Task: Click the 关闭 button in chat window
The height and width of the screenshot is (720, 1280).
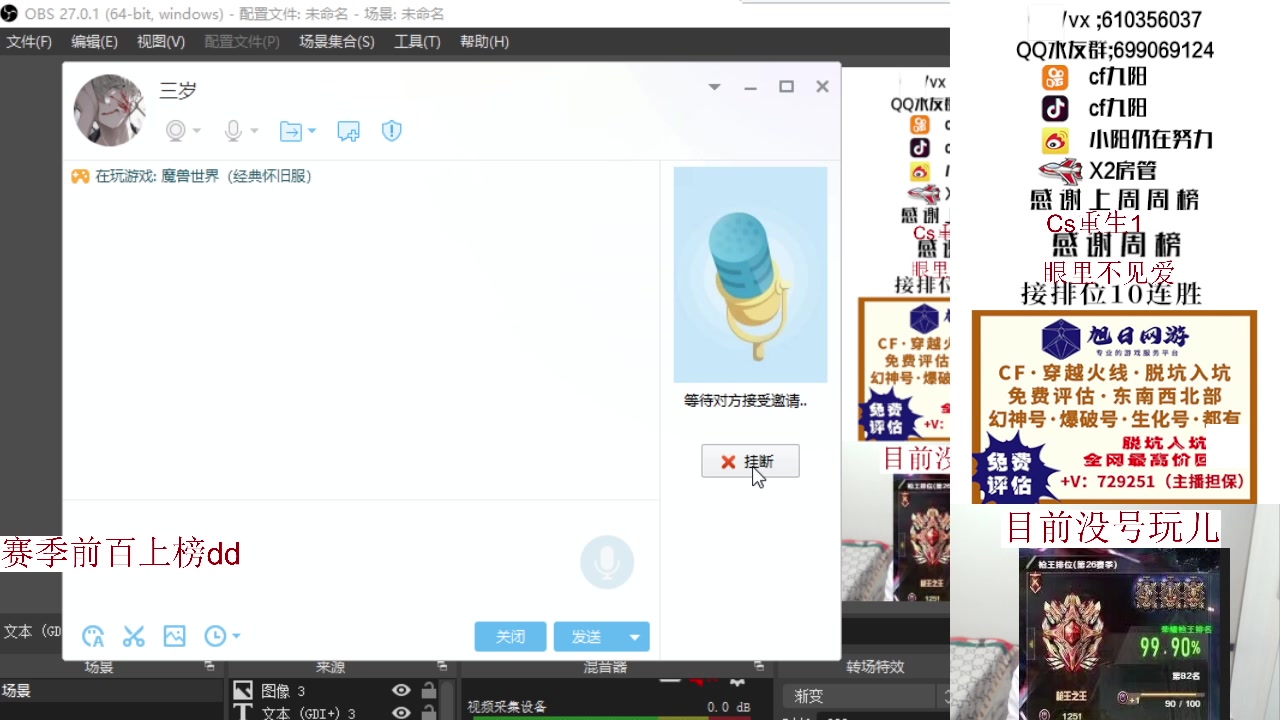Action: [x=510, y=637]
